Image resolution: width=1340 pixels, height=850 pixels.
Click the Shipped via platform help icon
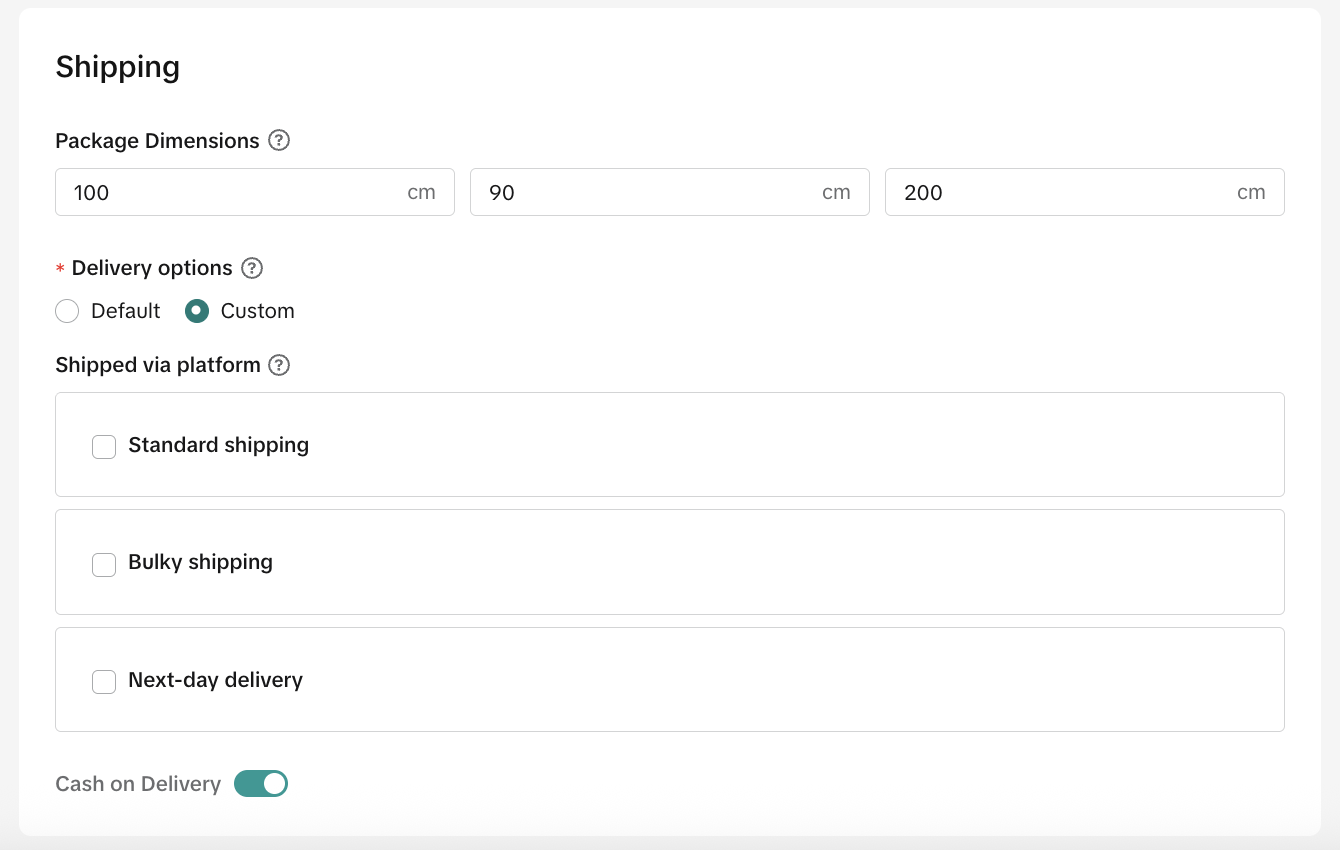pyautogui.click(x=280, y=365)
